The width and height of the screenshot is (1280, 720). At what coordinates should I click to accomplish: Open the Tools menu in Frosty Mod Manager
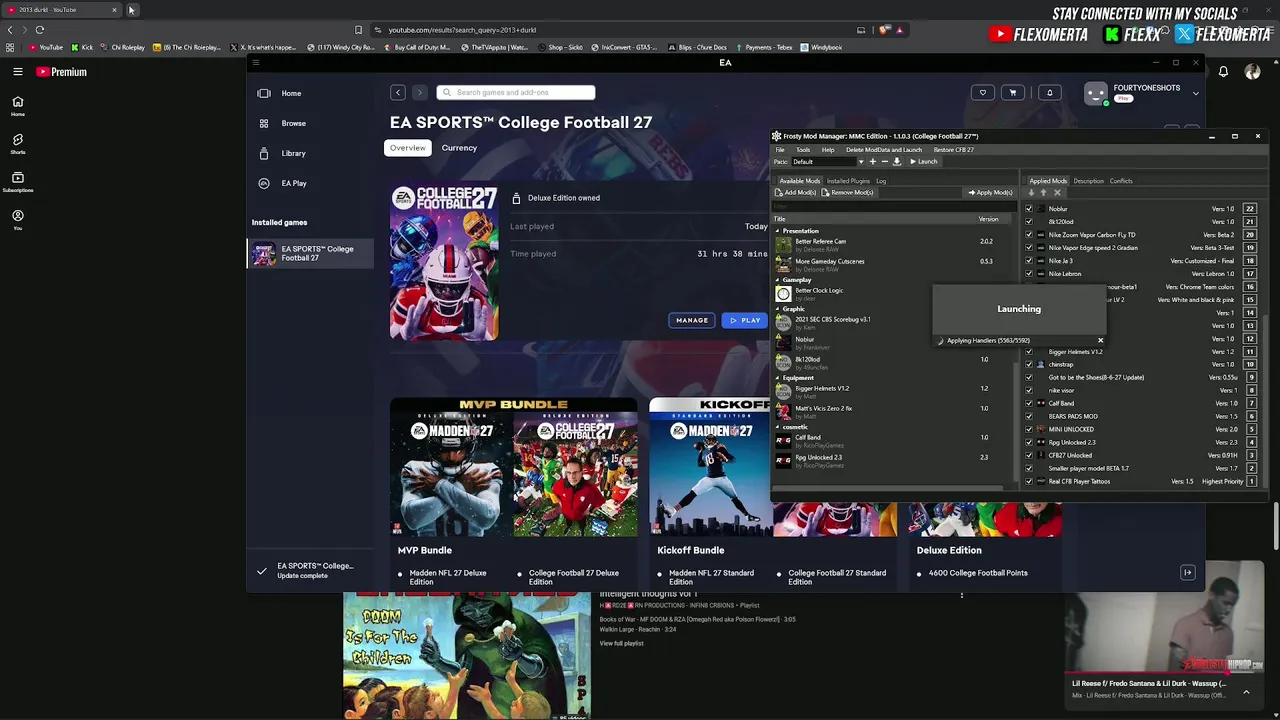click(x=803, y=150)
